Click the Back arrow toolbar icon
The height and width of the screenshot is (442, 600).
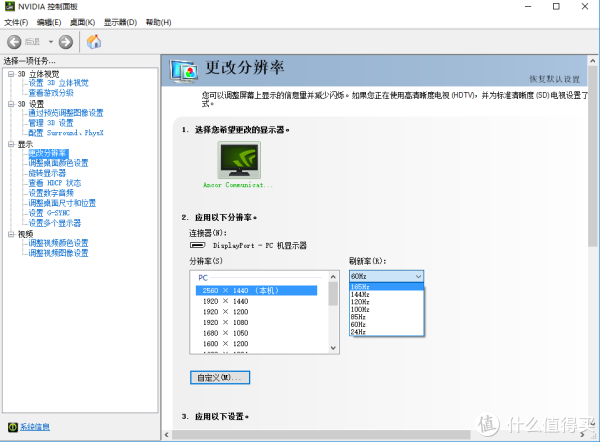click(x=14, y=42)
